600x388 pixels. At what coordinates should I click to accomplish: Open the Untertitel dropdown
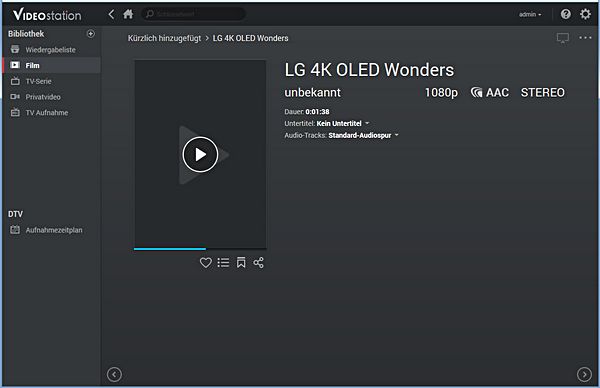(x=343, y=123)
